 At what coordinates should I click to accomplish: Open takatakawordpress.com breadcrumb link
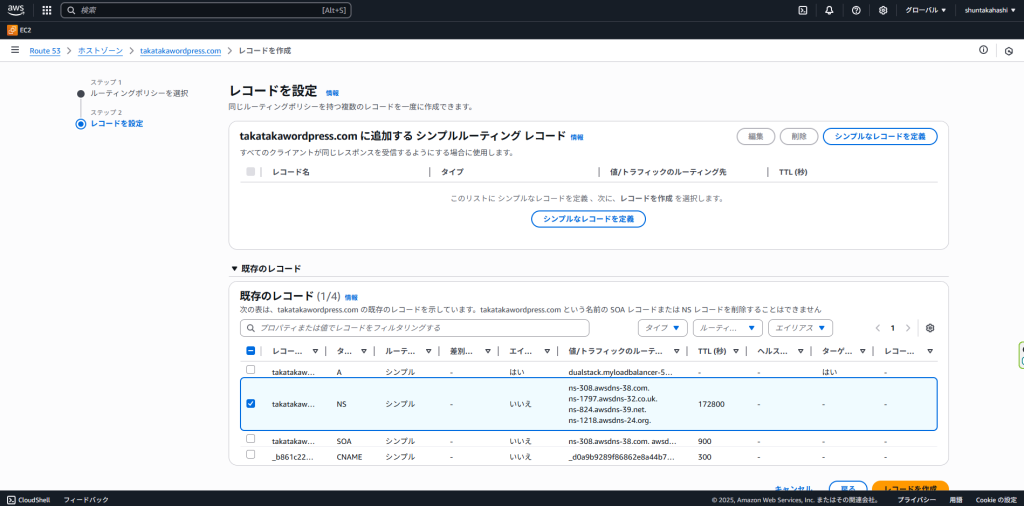181,50
